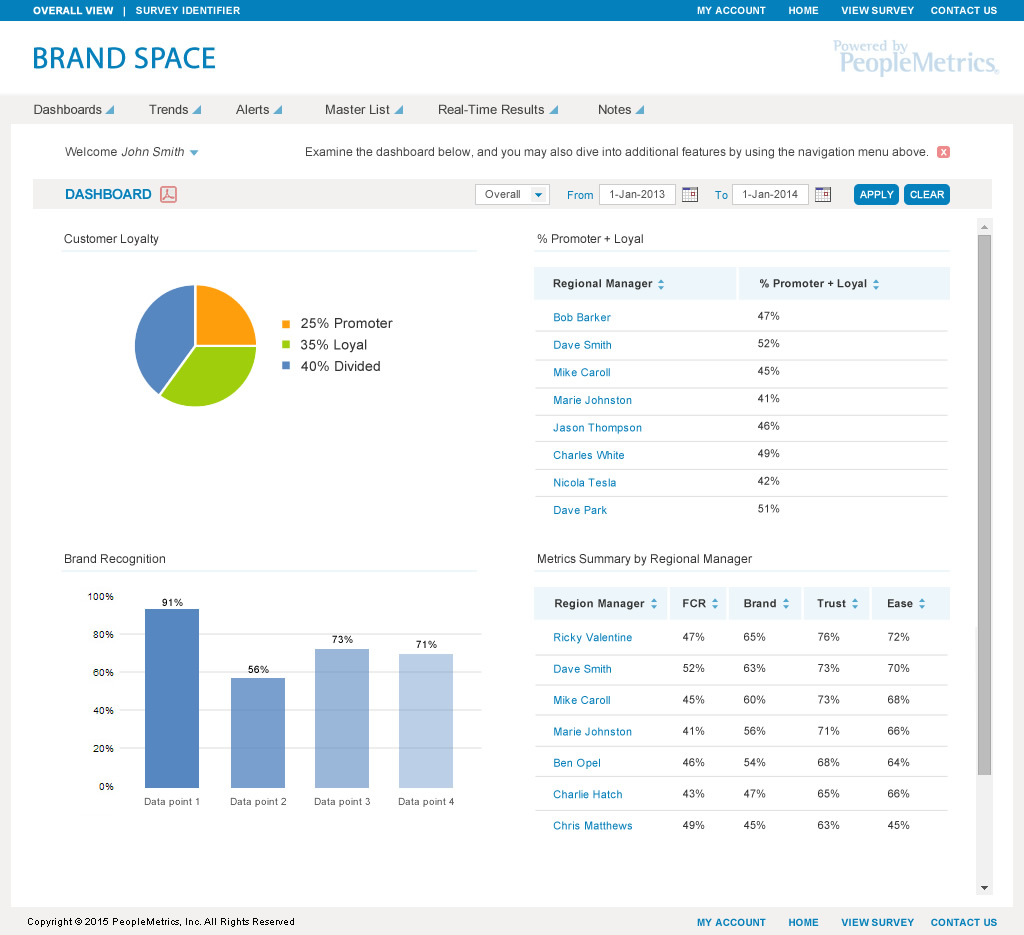Open Contact Us in footer
This screenshot has height=935, width=1024.
click(x=963, y=923)
